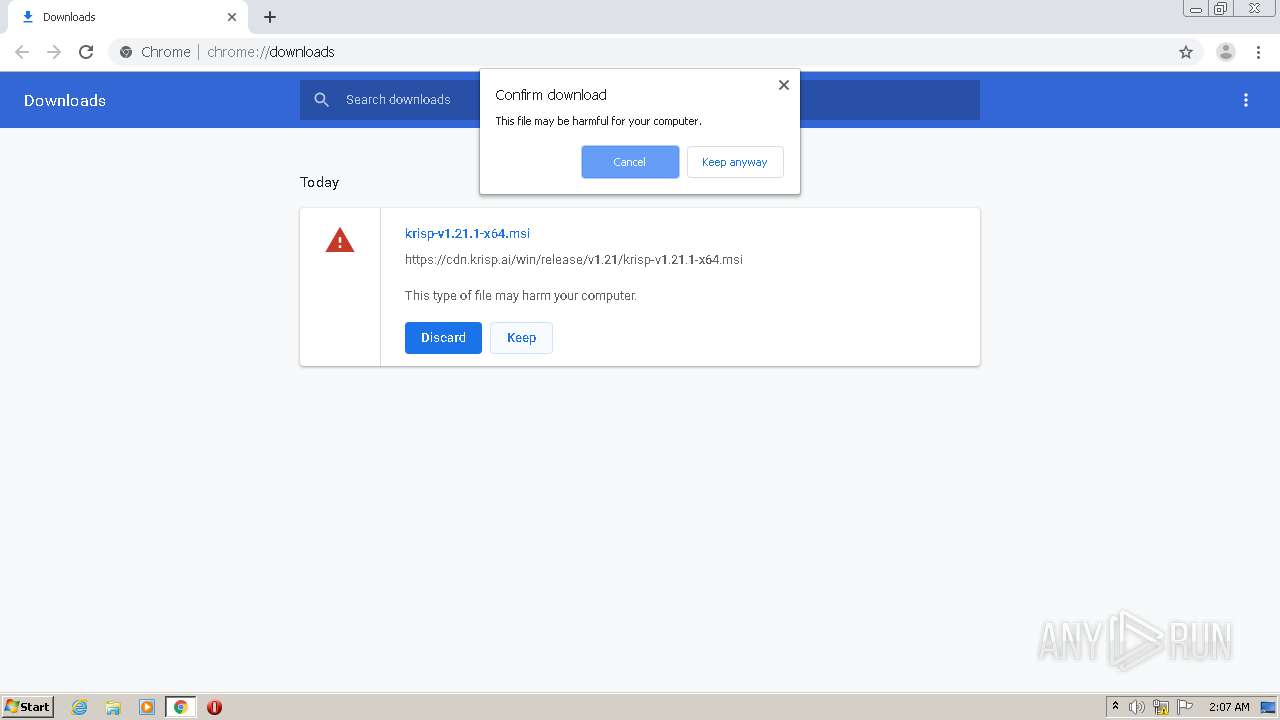Click the Downloads page heading
The image size is (1280, 720).
click(x=65, y=100)
